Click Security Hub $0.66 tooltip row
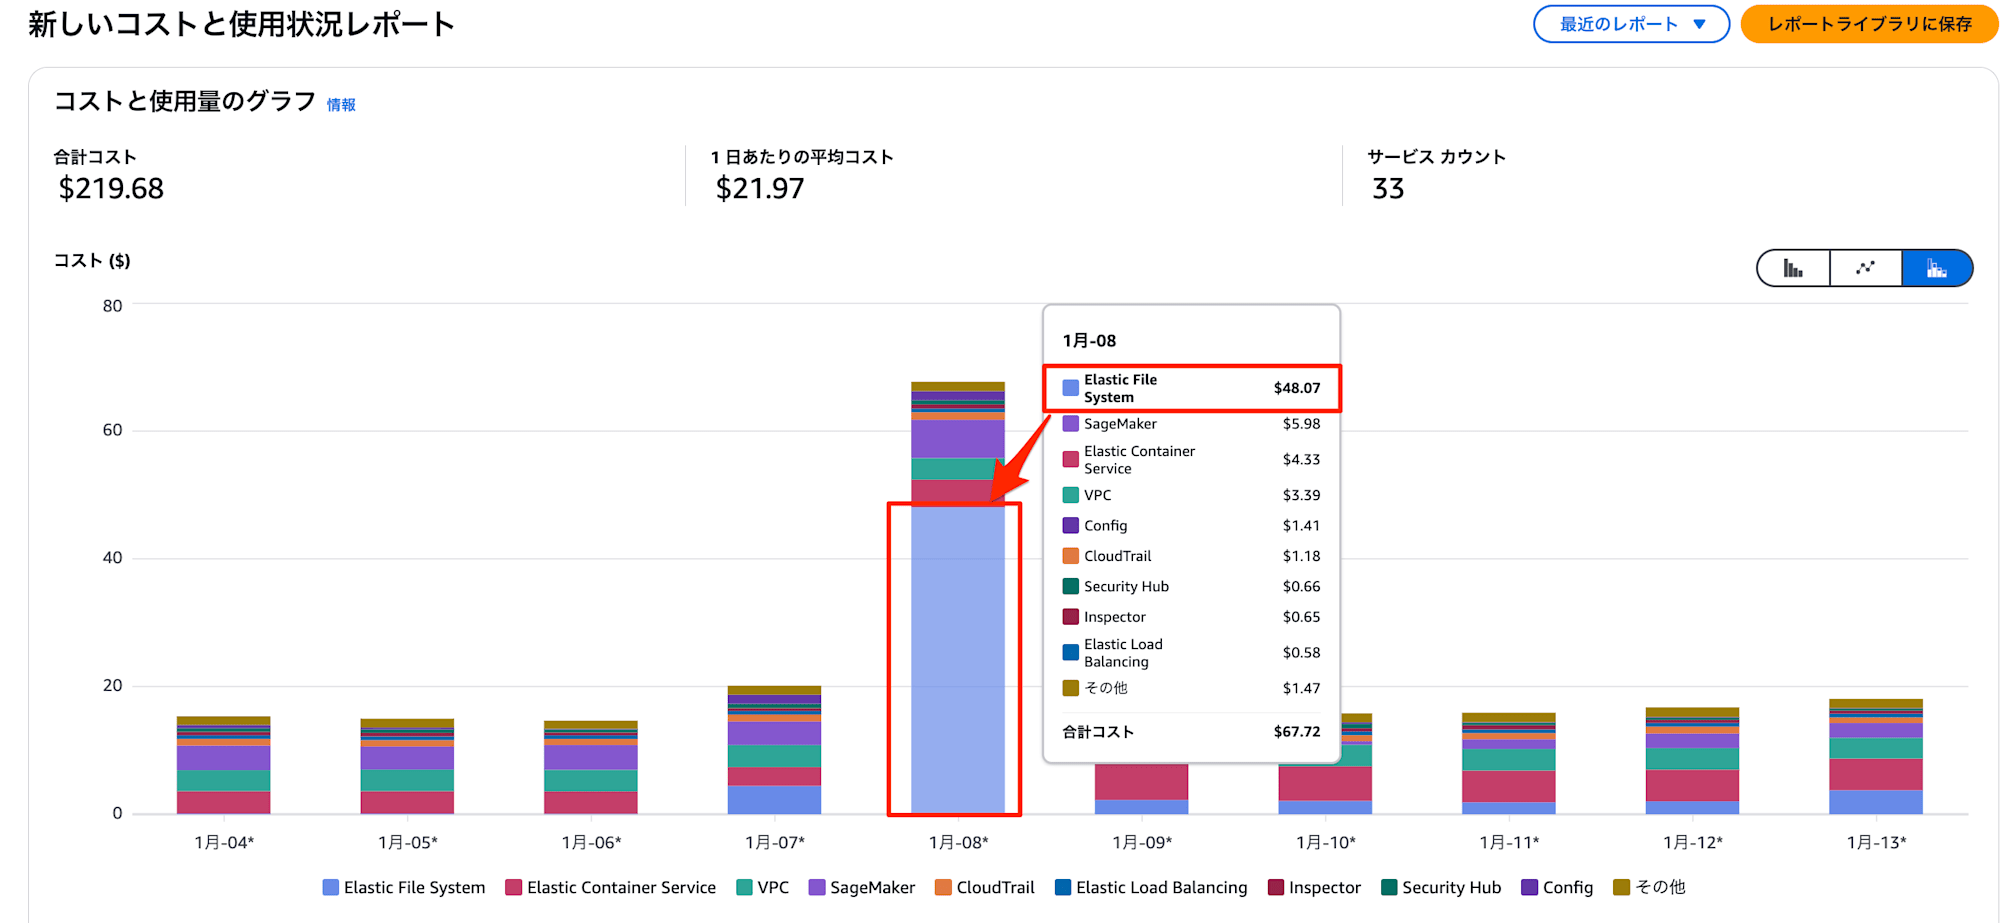2000x923 pixels. click(x=1191, y=587)
